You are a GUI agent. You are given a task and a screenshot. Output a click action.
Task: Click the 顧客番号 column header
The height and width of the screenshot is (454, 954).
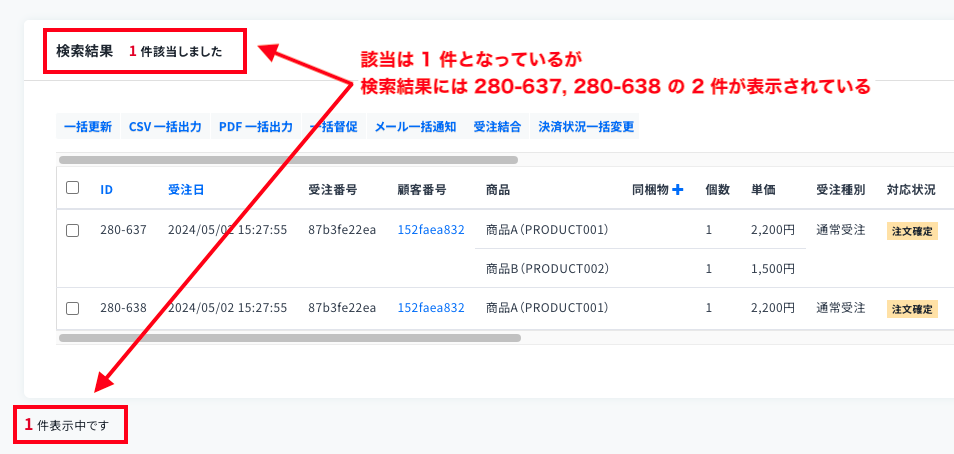[x=422, y=190]
